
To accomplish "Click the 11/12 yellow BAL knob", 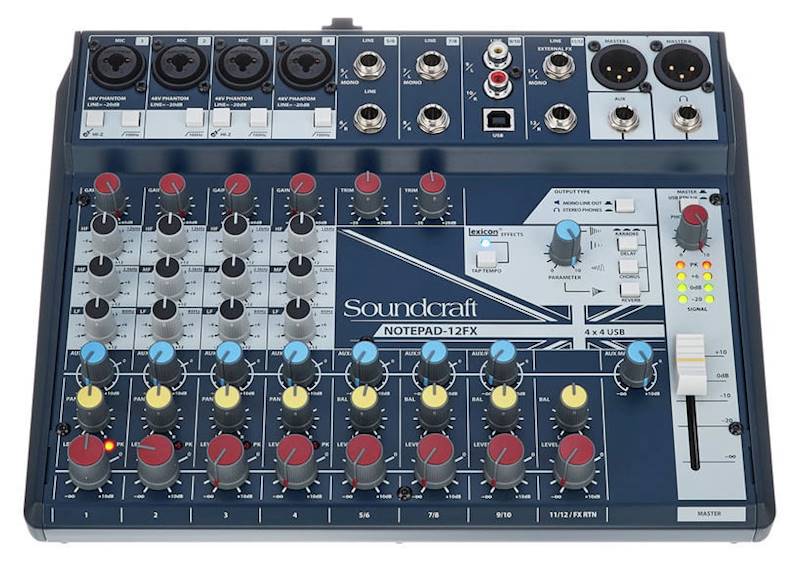I will (x=574, y=406).
